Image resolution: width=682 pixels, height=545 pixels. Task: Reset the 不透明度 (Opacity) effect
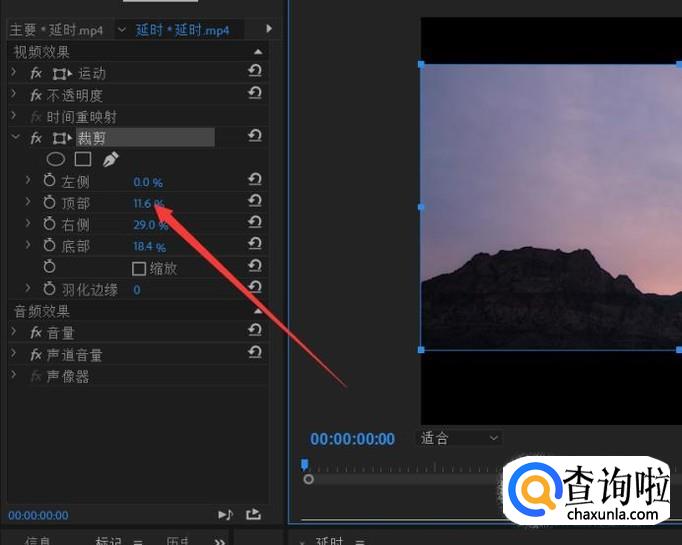click(x=255, y=92)
